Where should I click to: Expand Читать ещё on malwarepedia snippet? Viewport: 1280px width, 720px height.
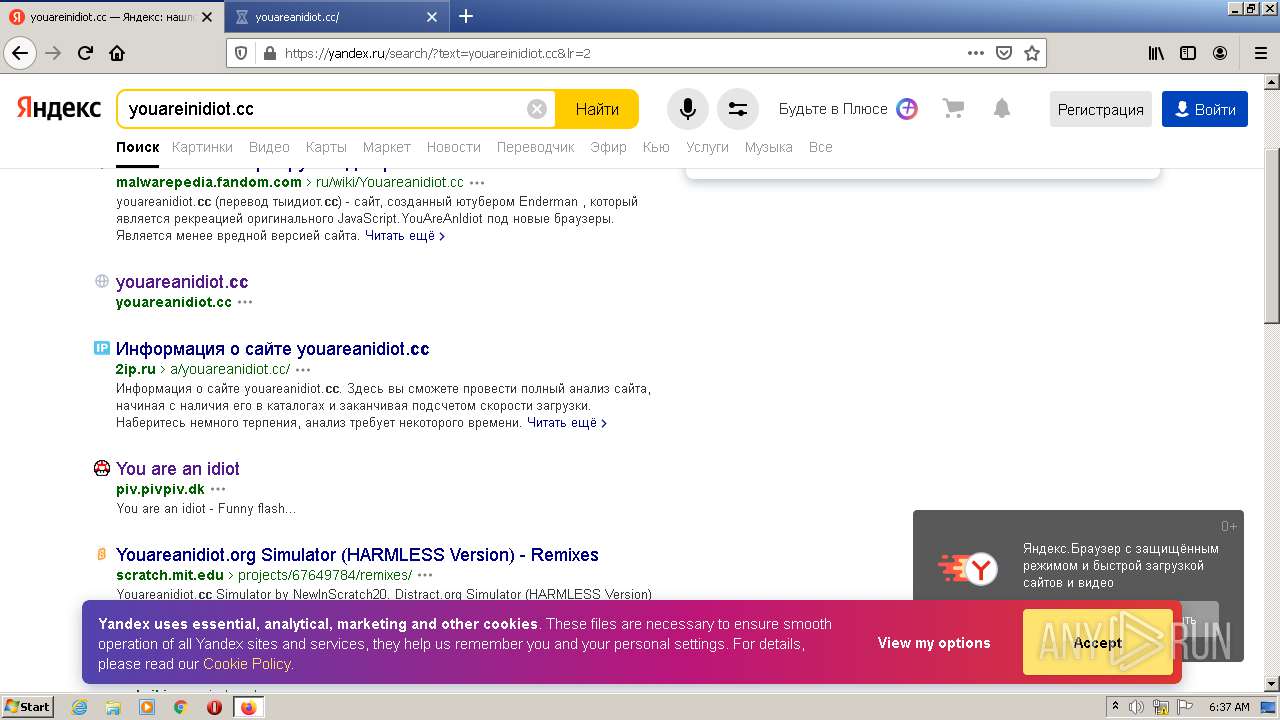pyautogui.click(x=404, y=236)
